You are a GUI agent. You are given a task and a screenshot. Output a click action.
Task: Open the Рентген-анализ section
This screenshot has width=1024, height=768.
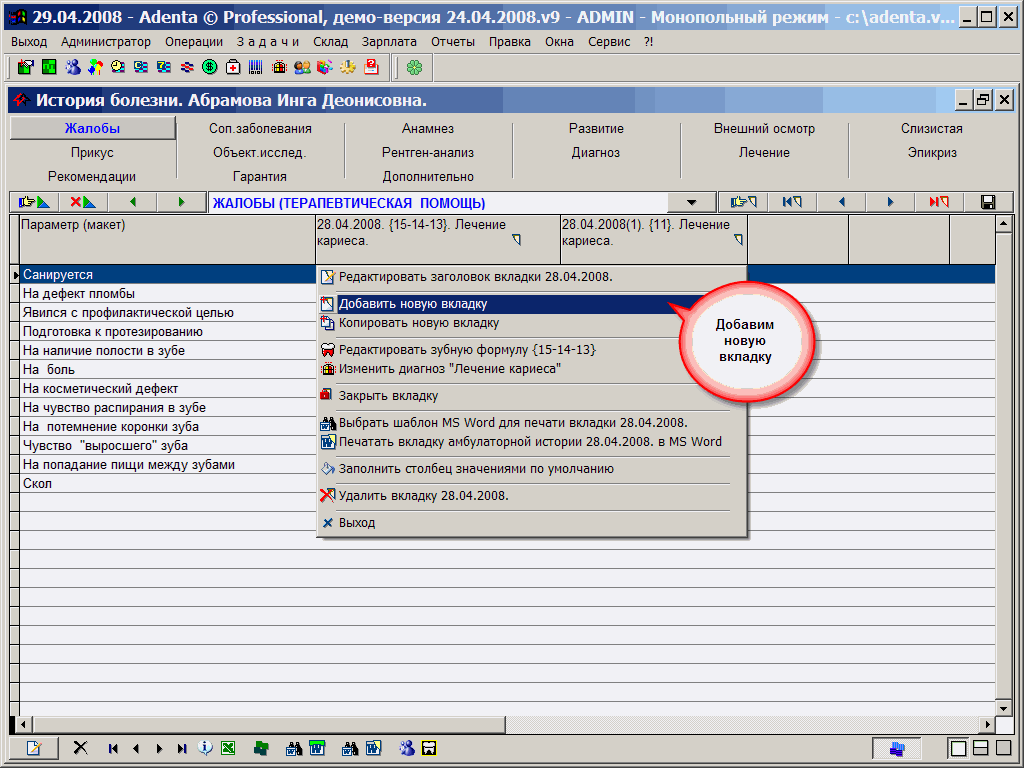[428, 153]
